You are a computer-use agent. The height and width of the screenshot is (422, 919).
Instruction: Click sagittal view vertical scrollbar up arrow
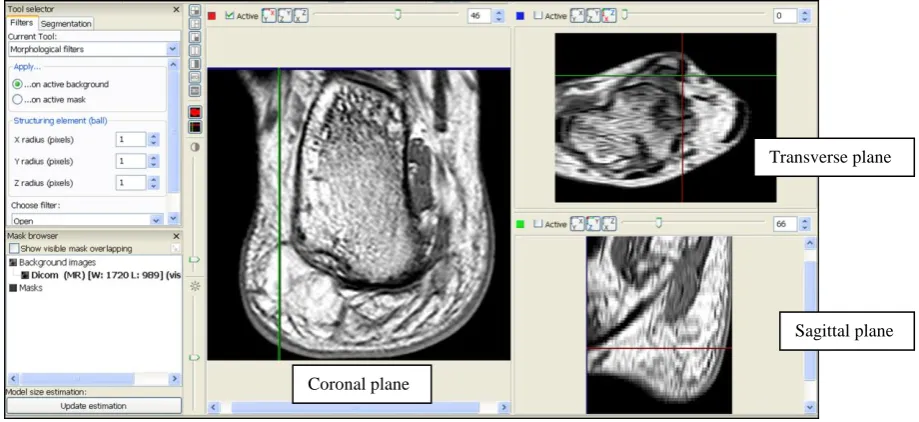point(810,242)
